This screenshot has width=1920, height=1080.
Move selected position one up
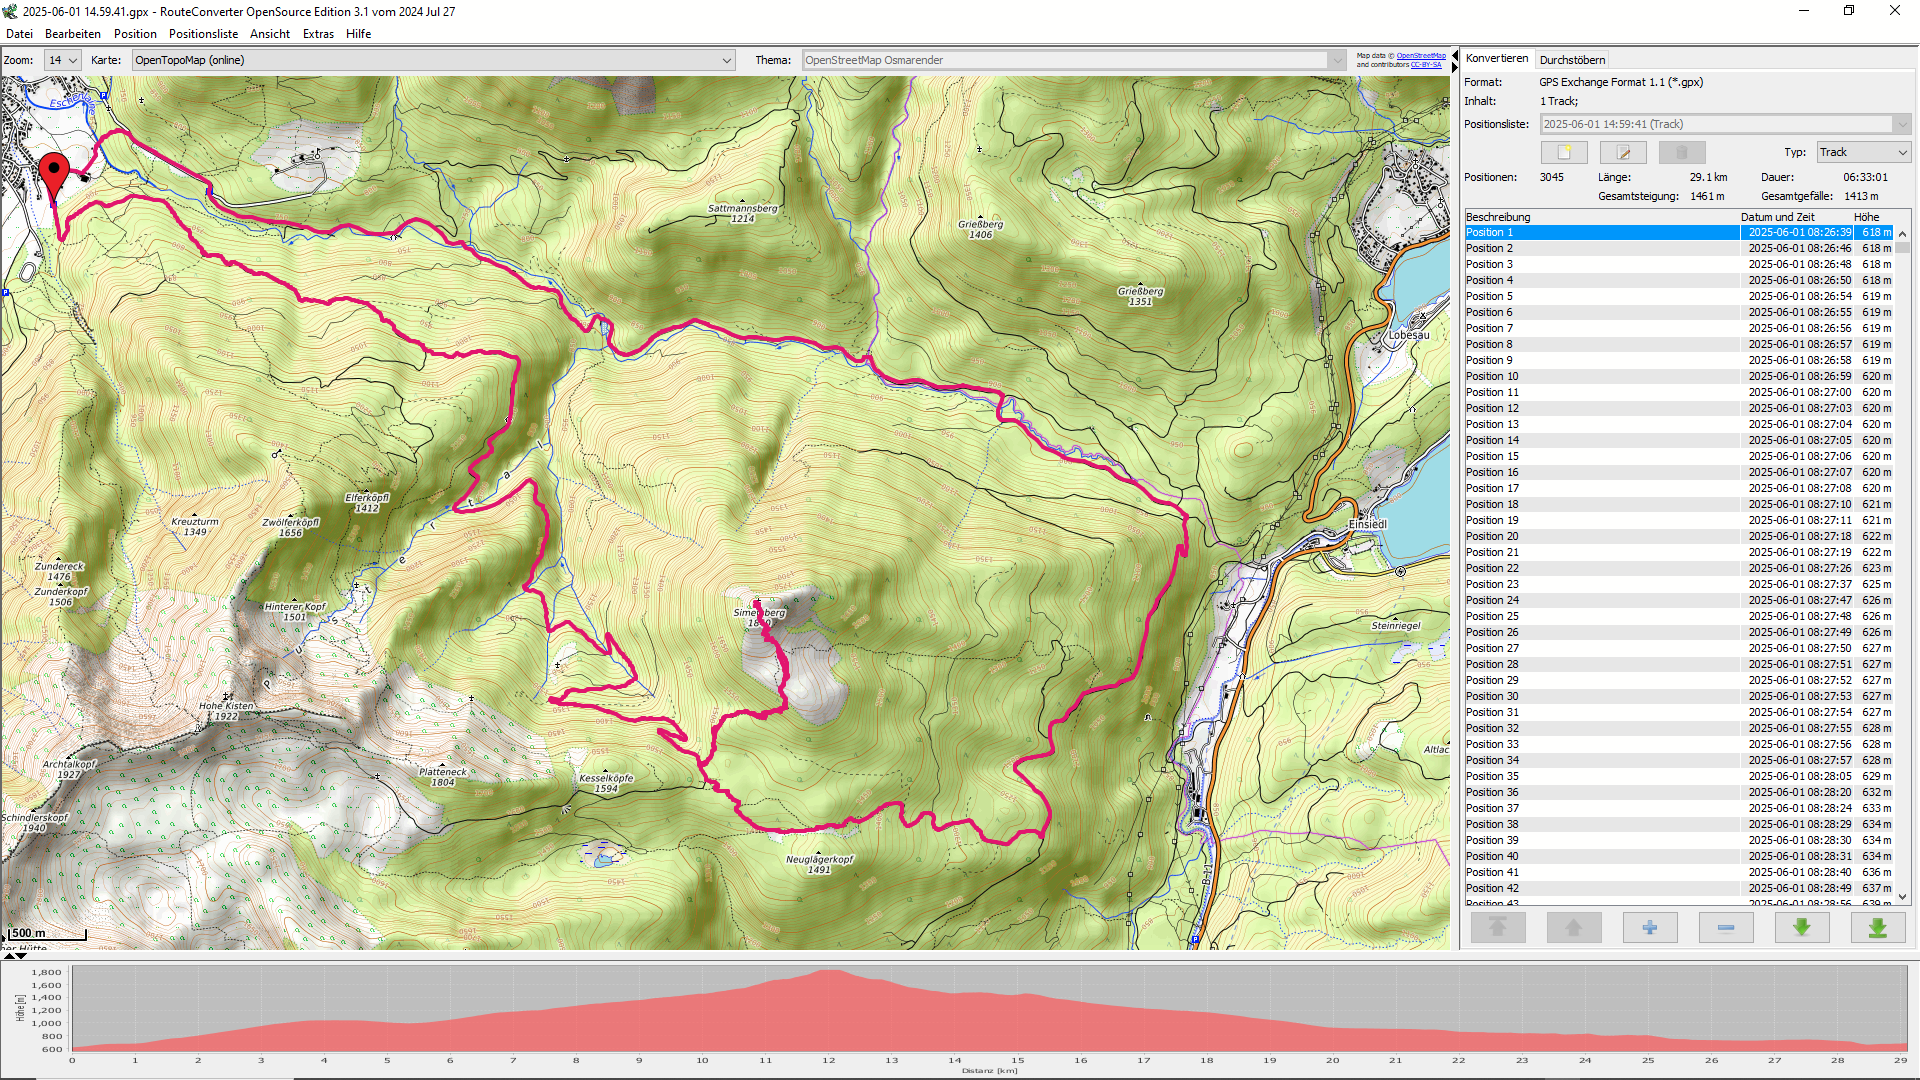[1574, 928]
